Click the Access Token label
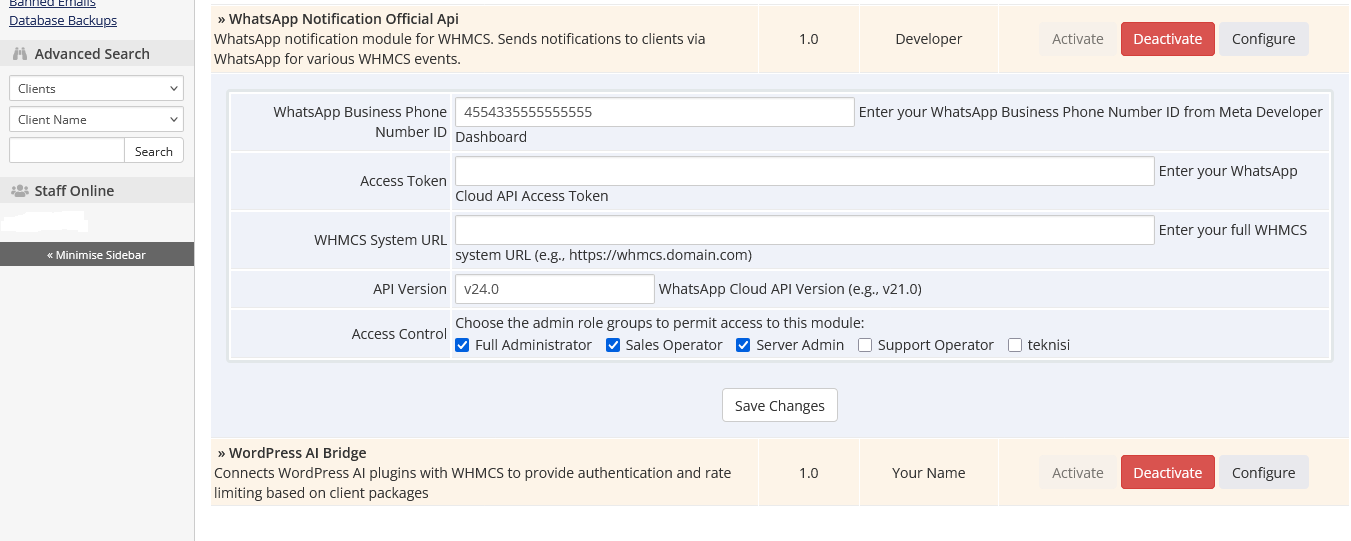 pyautogui.click(x=403, y=181)
